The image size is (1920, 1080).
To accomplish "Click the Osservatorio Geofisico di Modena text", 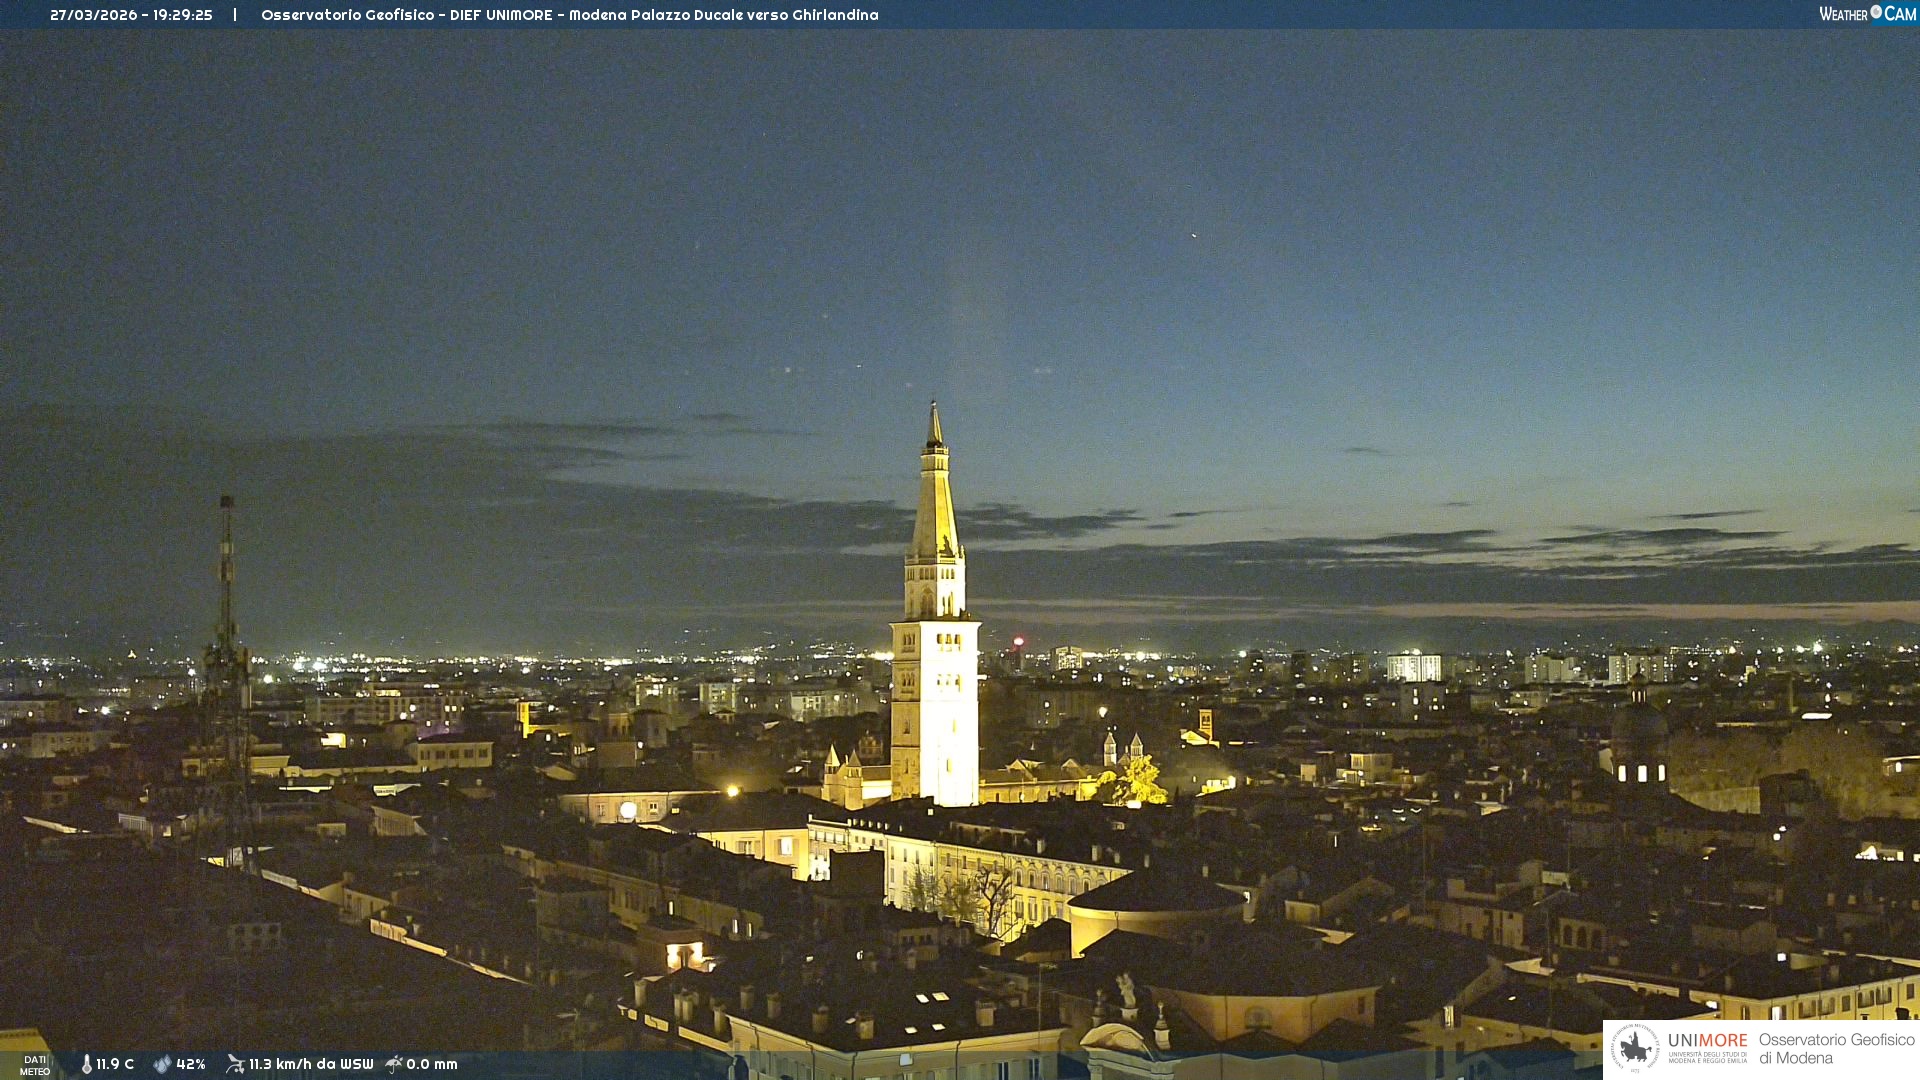I will (1836, 1048).
